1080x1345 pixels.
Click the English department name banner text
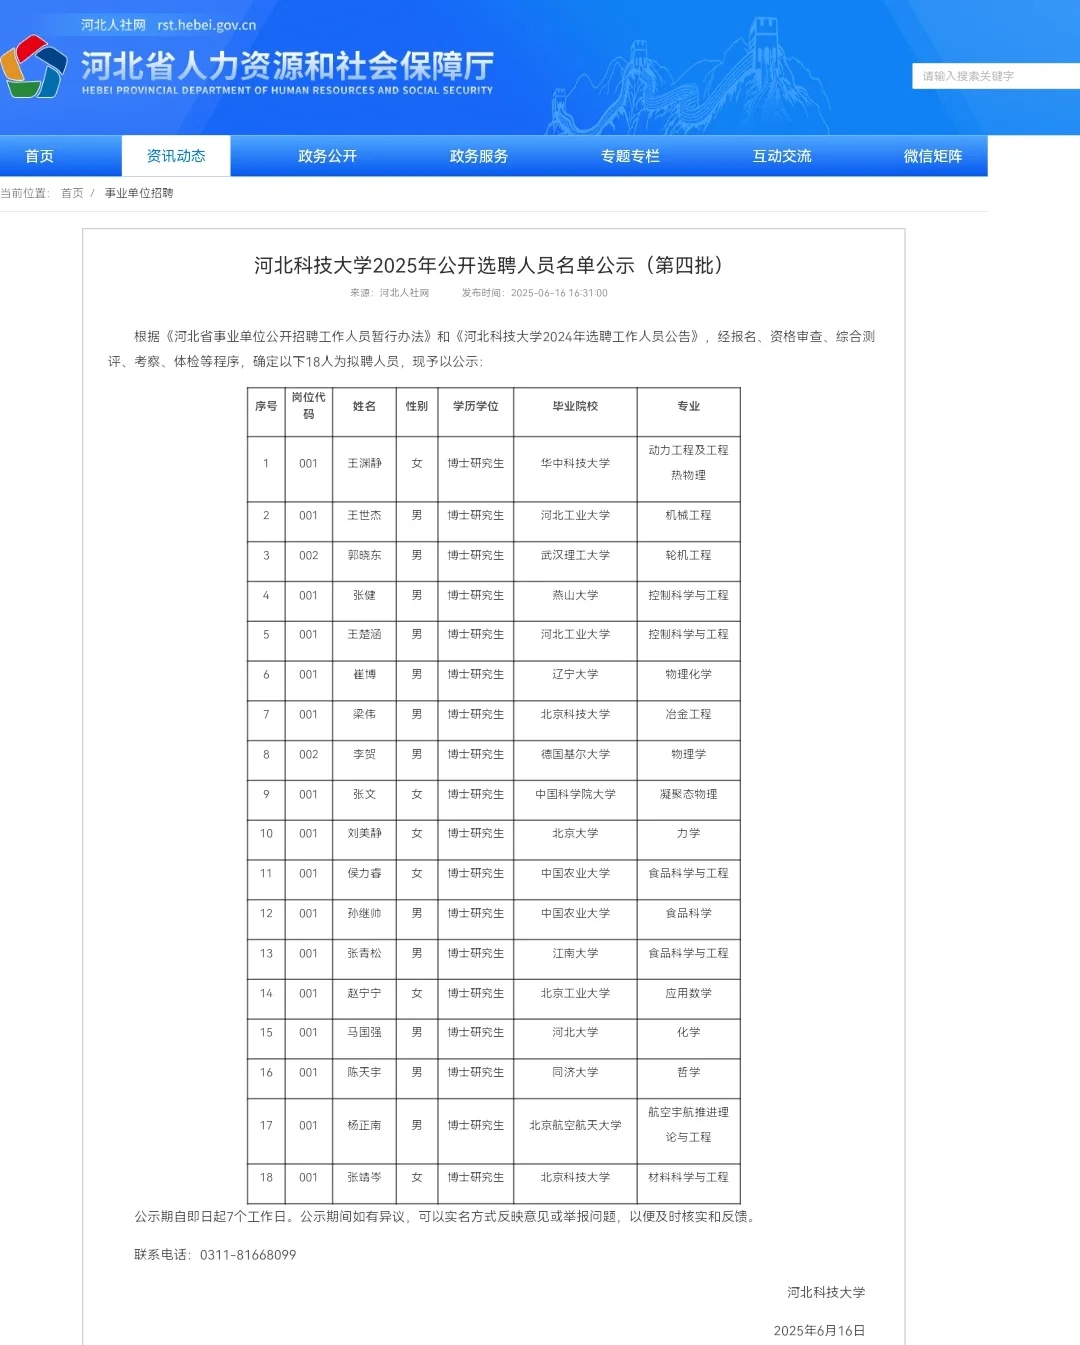(287, 90)
